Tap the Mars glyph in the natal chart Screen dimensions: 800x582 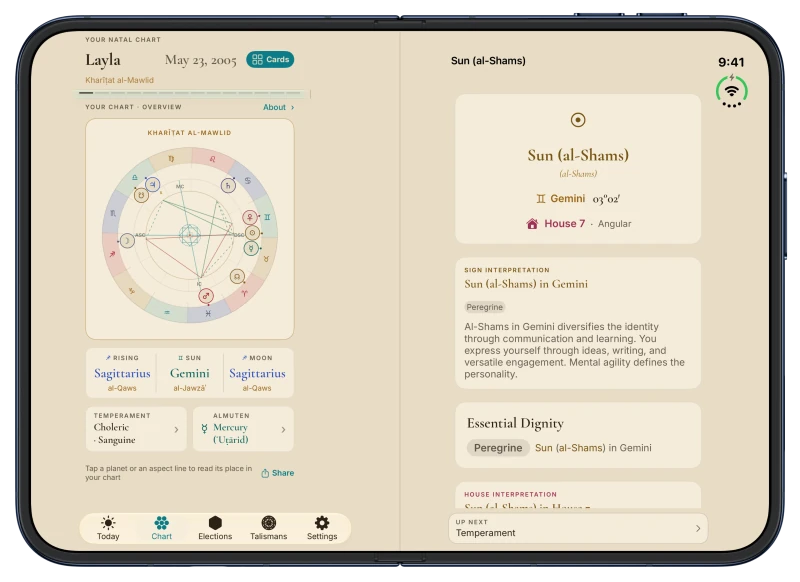206,295
